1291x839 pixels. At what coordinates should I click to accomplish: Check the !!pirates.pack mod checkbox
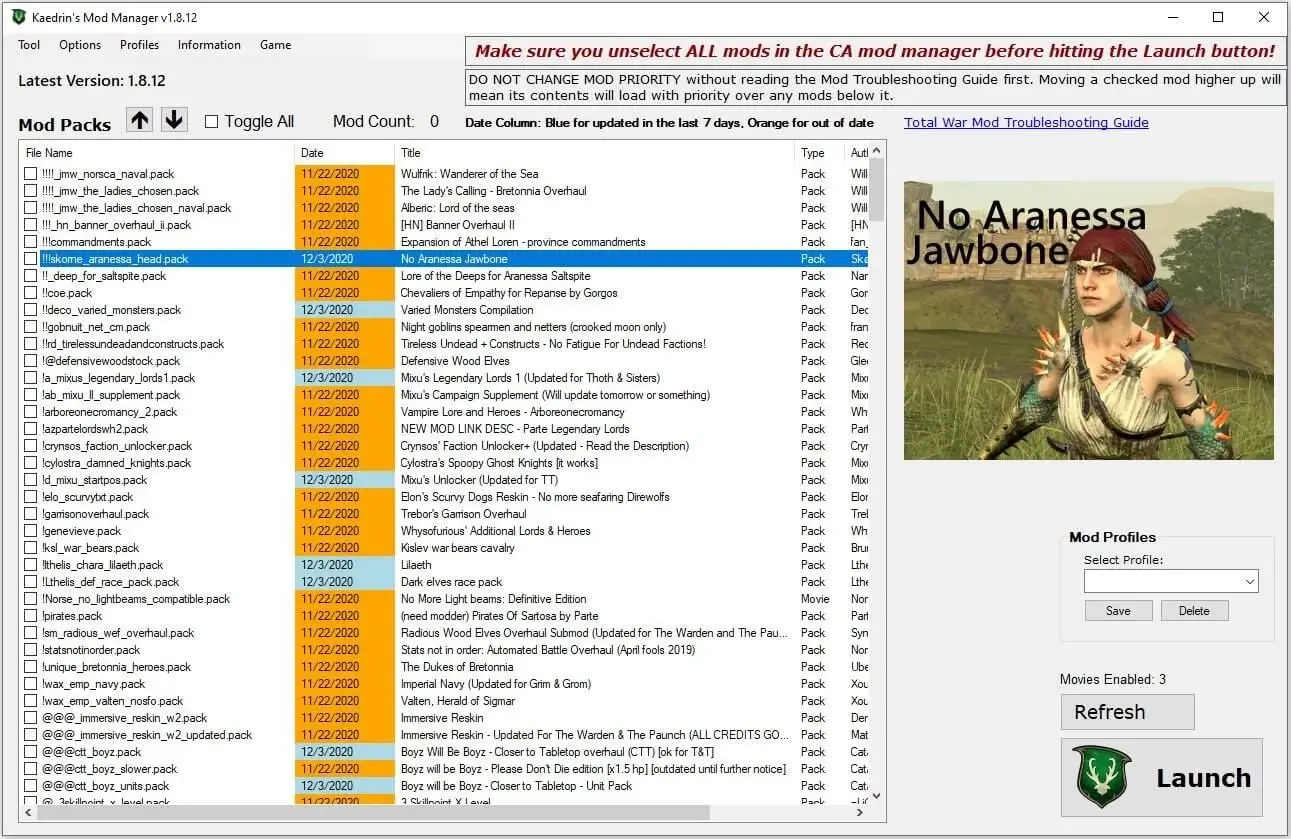[31, 615]
